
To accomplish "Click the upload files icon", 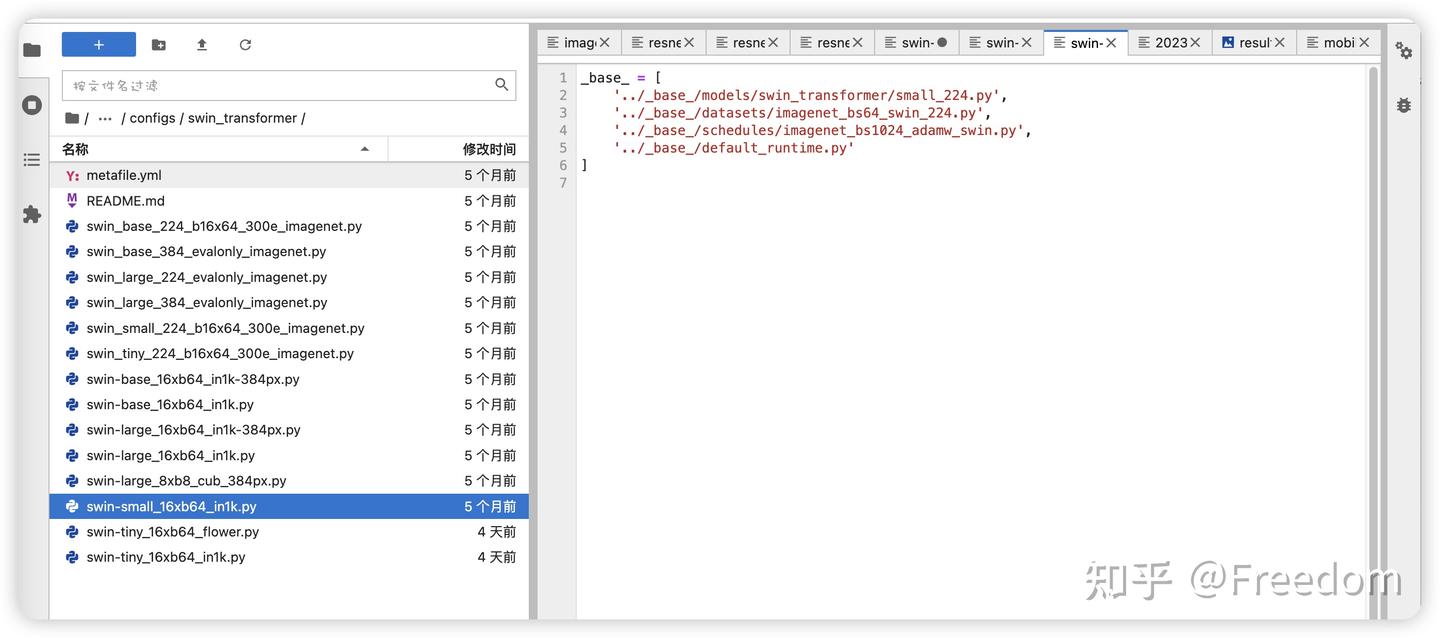I will [x=202, y=45].
